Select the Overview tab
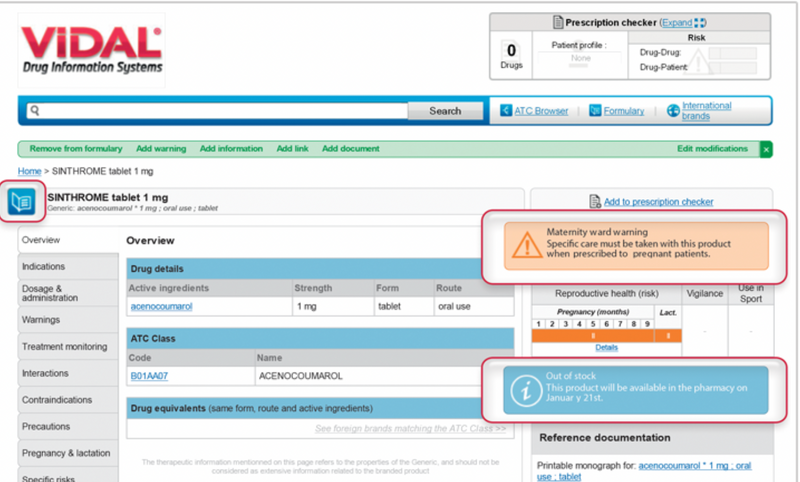The width and height of the screenshot is (800, 482). tap(68, 240)
